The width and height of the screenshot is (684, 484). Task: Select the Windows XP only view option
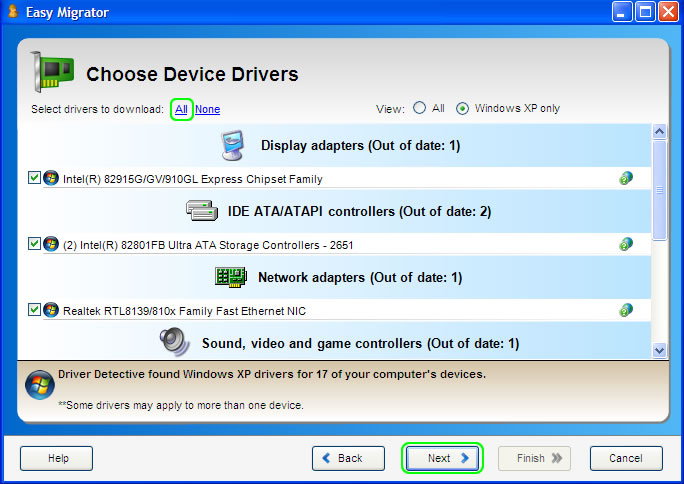[463, 108]
